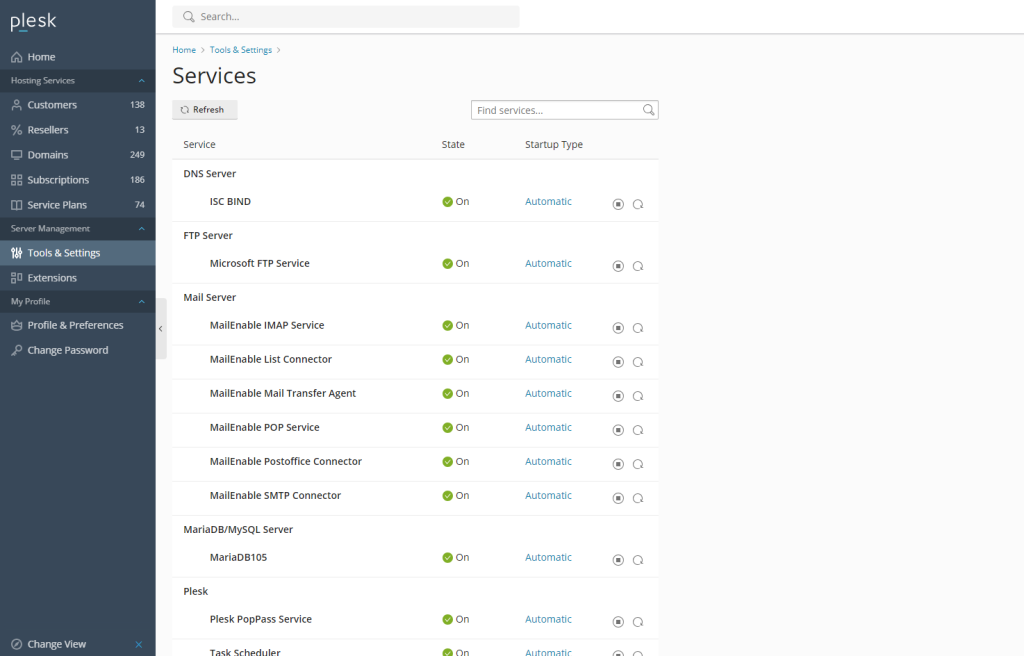
Task: Change MailEnable List Connector startup type
Action: click(548, 359)
